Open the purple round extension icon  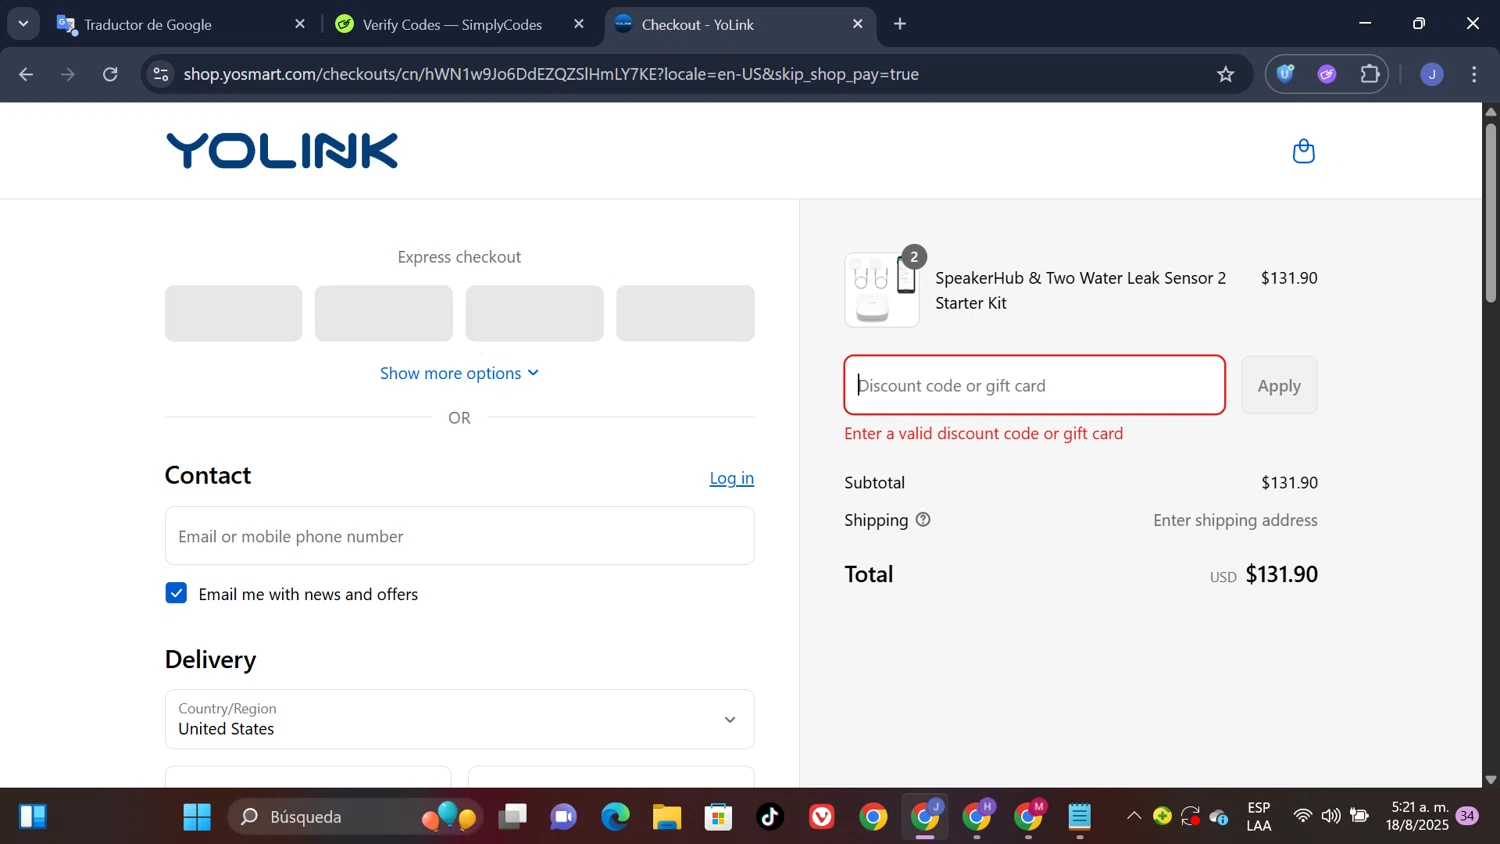coord(1327,74)
